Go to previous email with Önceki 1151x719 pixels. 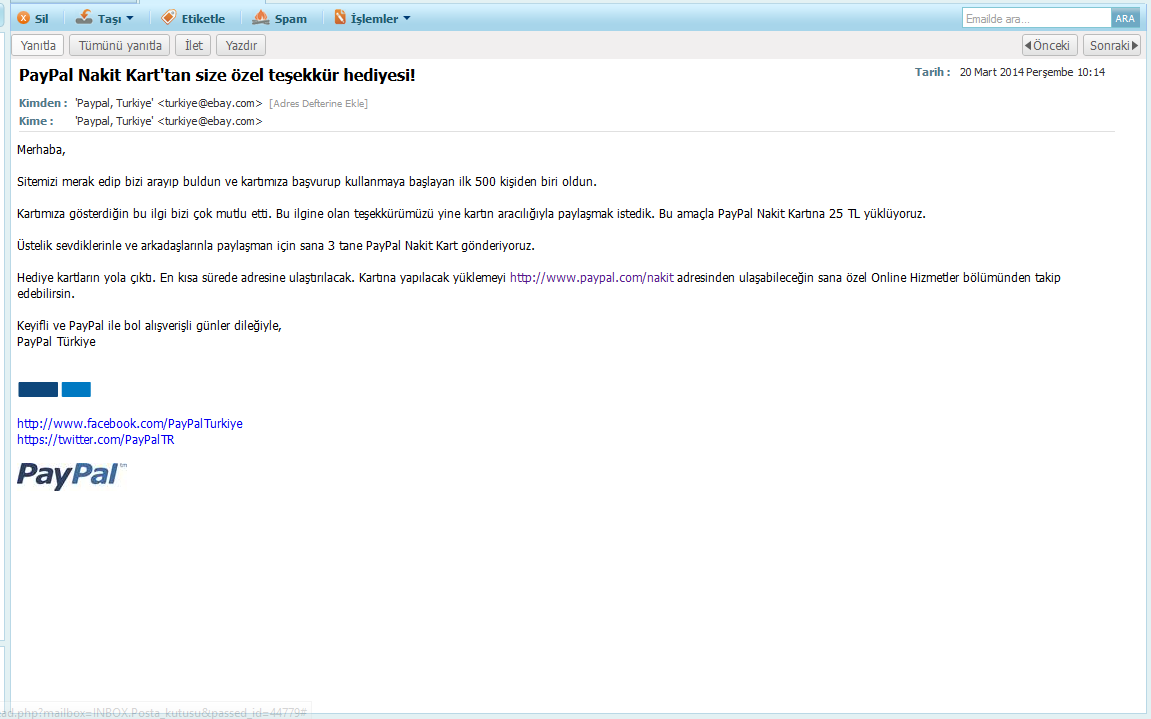tap(1050, 46)
